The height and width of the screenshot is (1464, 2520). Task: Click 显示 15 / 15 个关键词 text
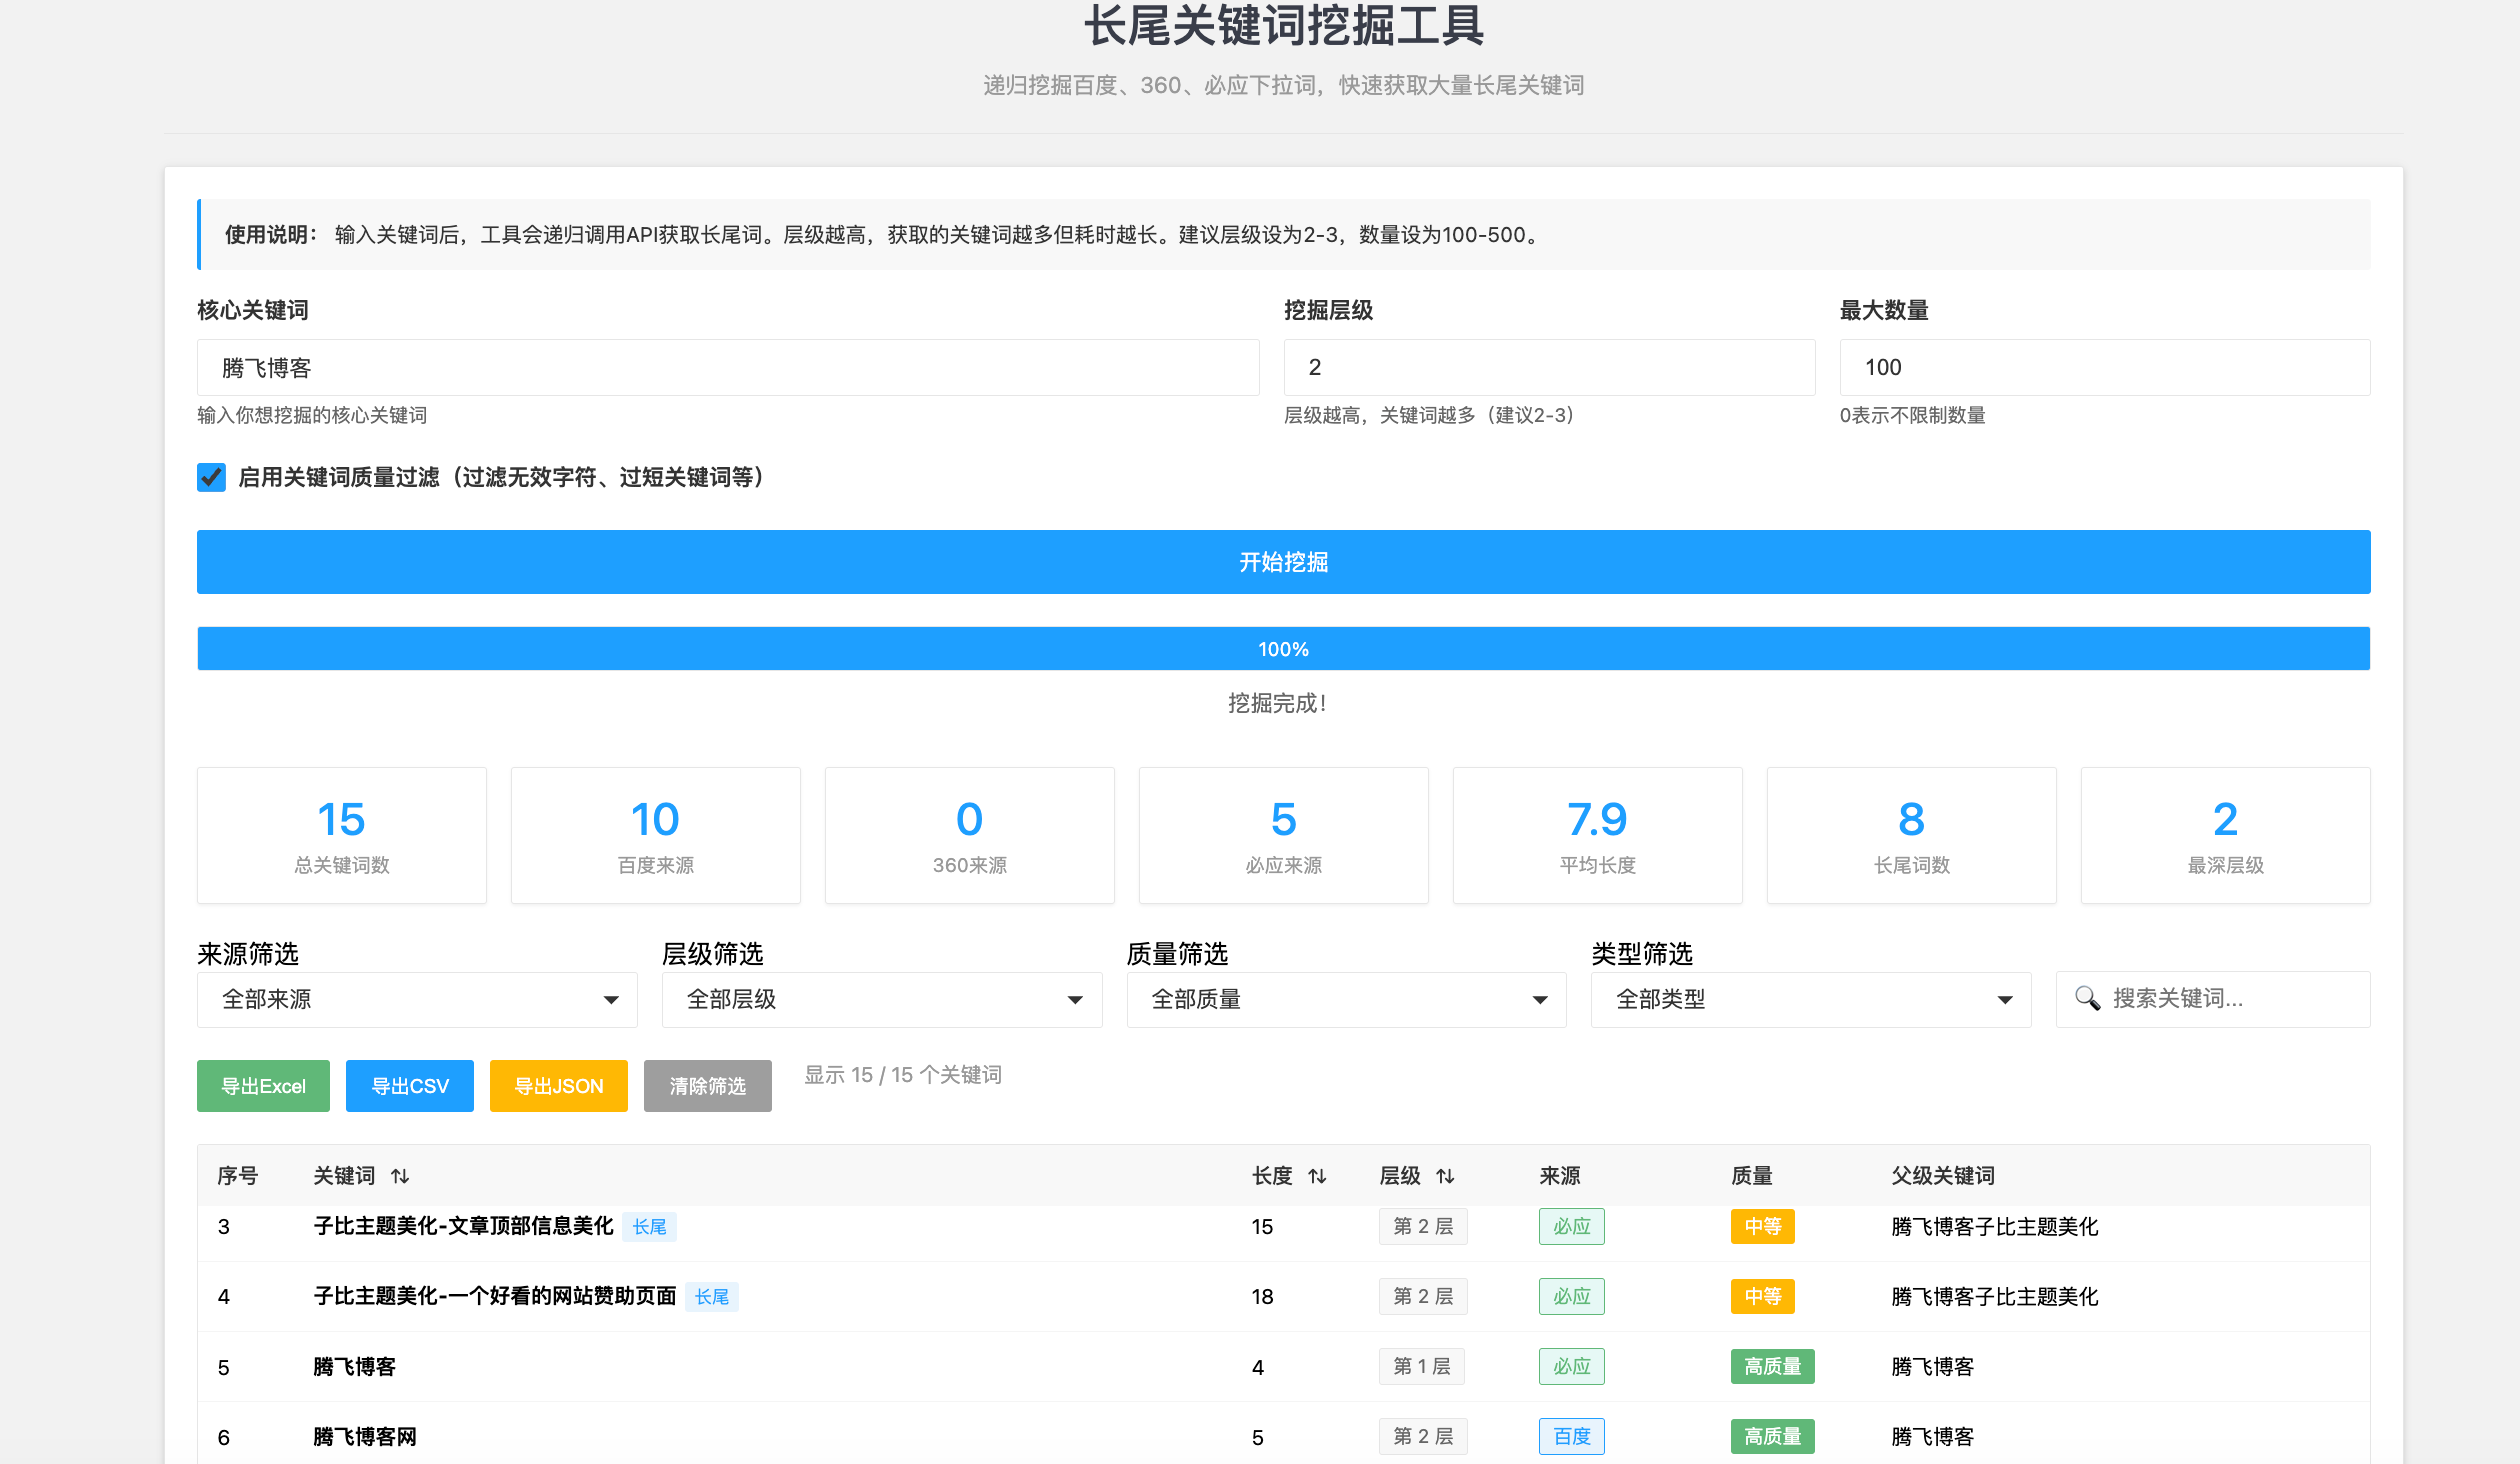coord(903,1075)
